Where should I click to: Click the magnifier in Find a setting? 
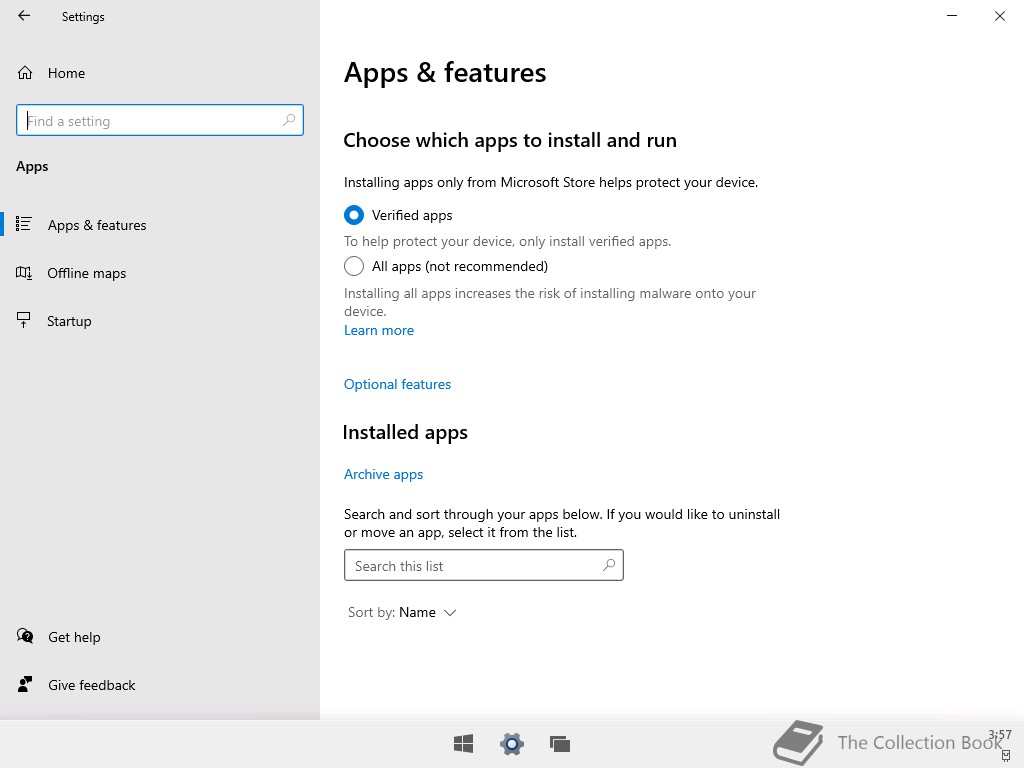coord(289,120)
